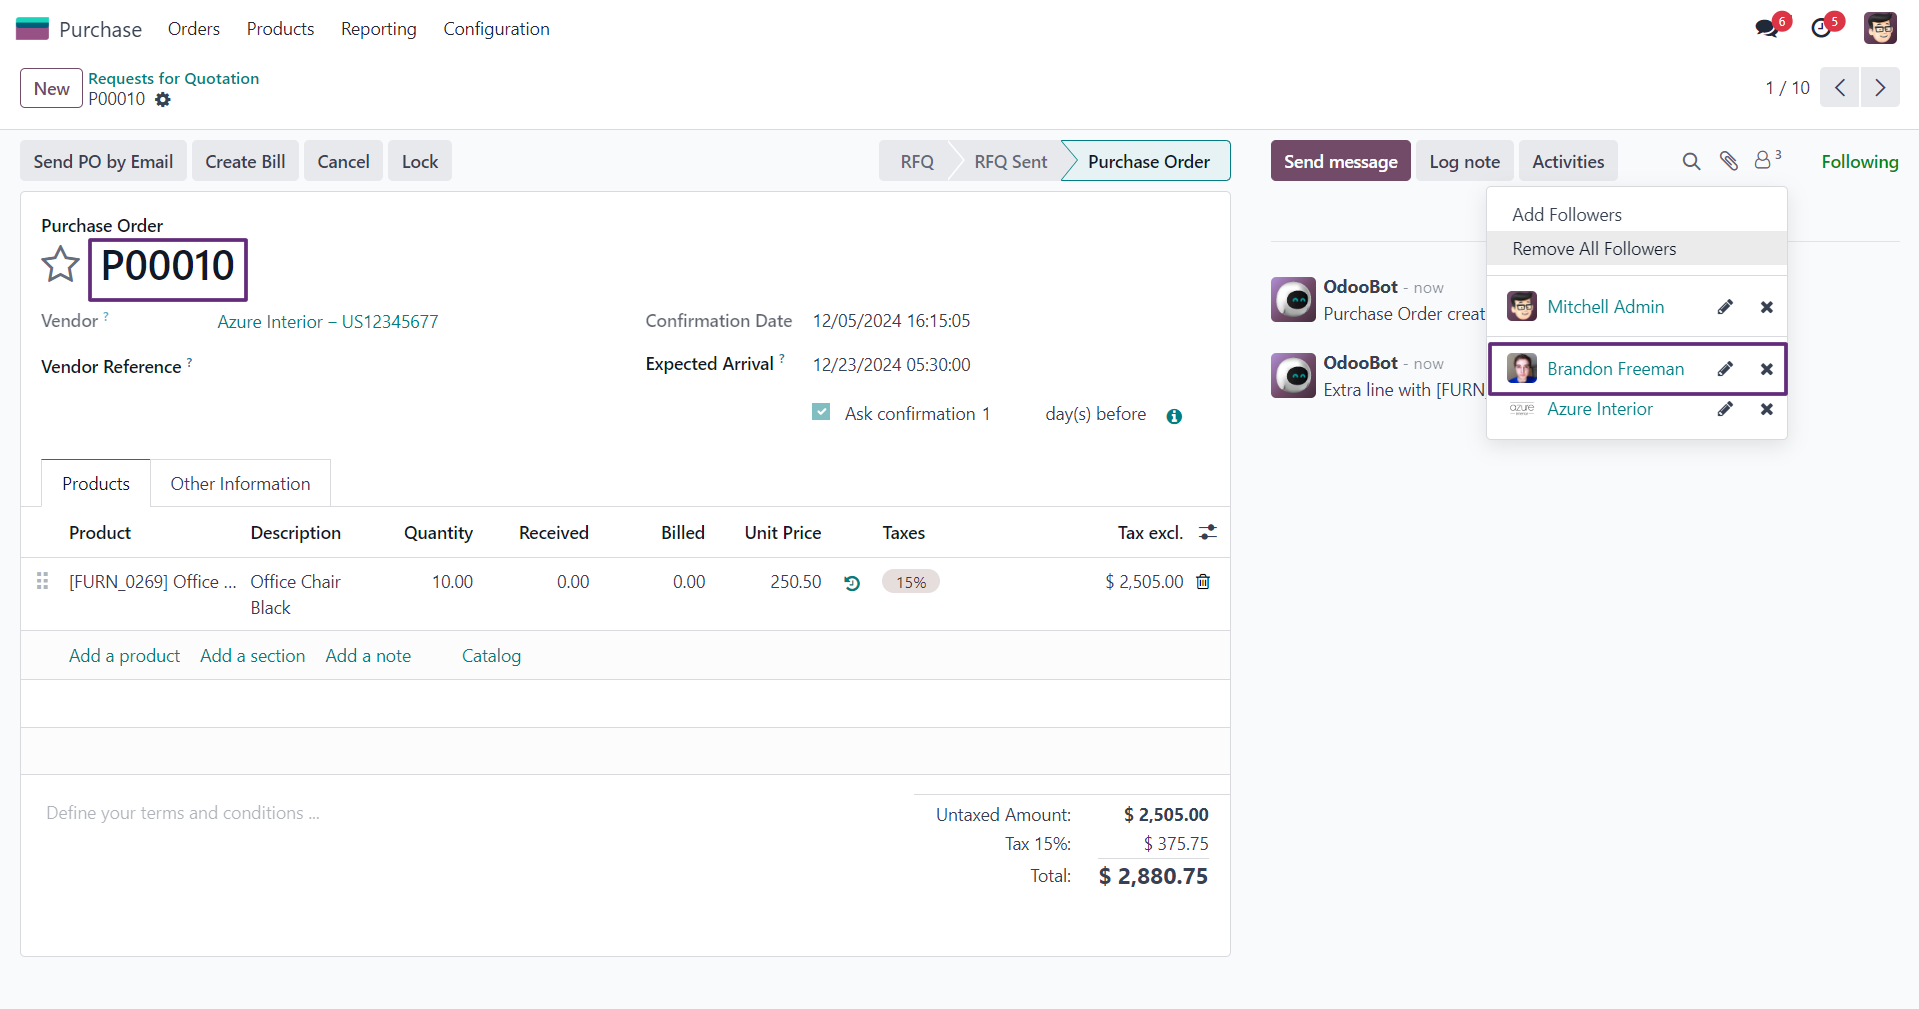Open vendor Azure Interior – US12345677 link
The width and height of the screenshot is (1919, 1009).
(328, 321)
